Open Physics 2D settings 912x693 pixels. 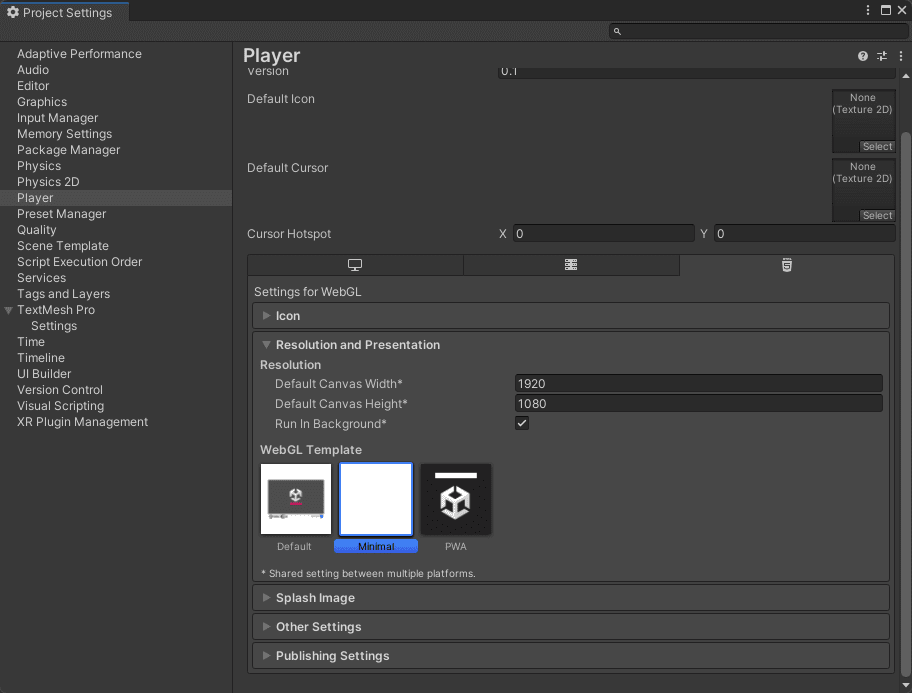click(x=48, y=182)
